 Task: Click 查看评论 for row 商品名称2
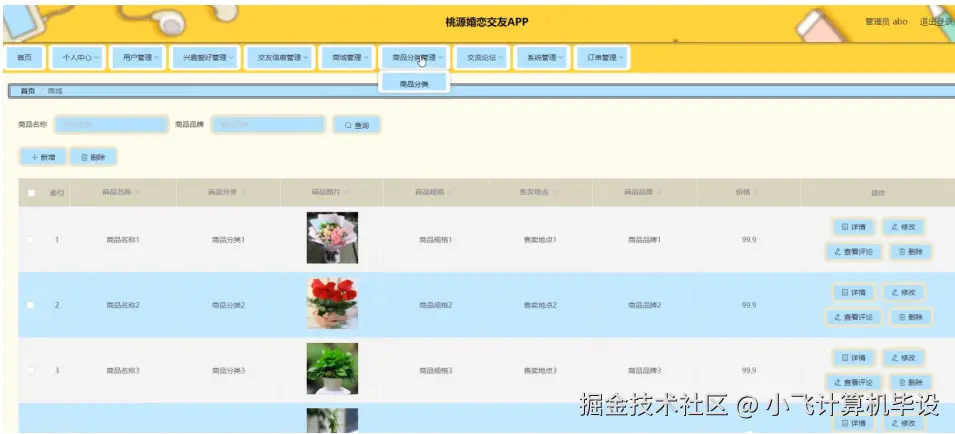(853, 317)
